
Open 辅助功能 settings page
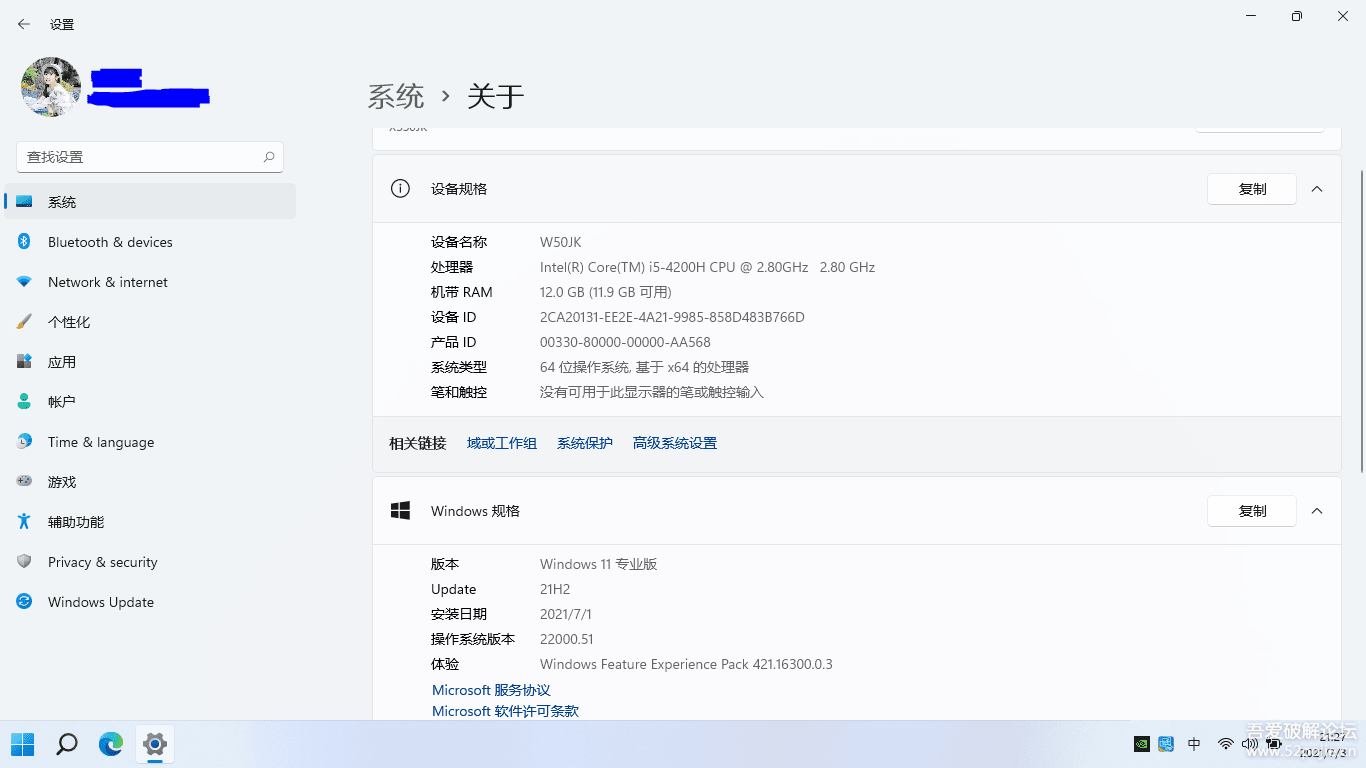coord(150,522)
